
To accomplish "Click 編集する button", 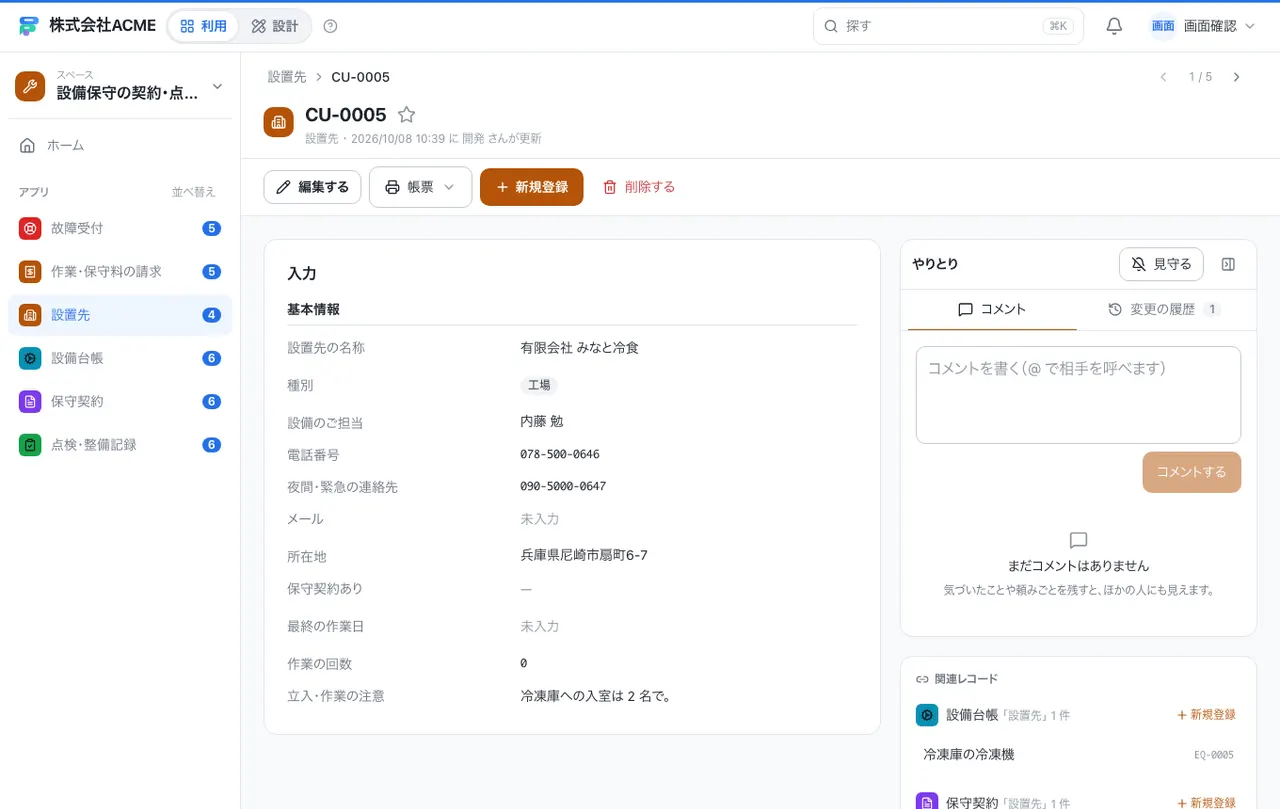I will [312, 187].
